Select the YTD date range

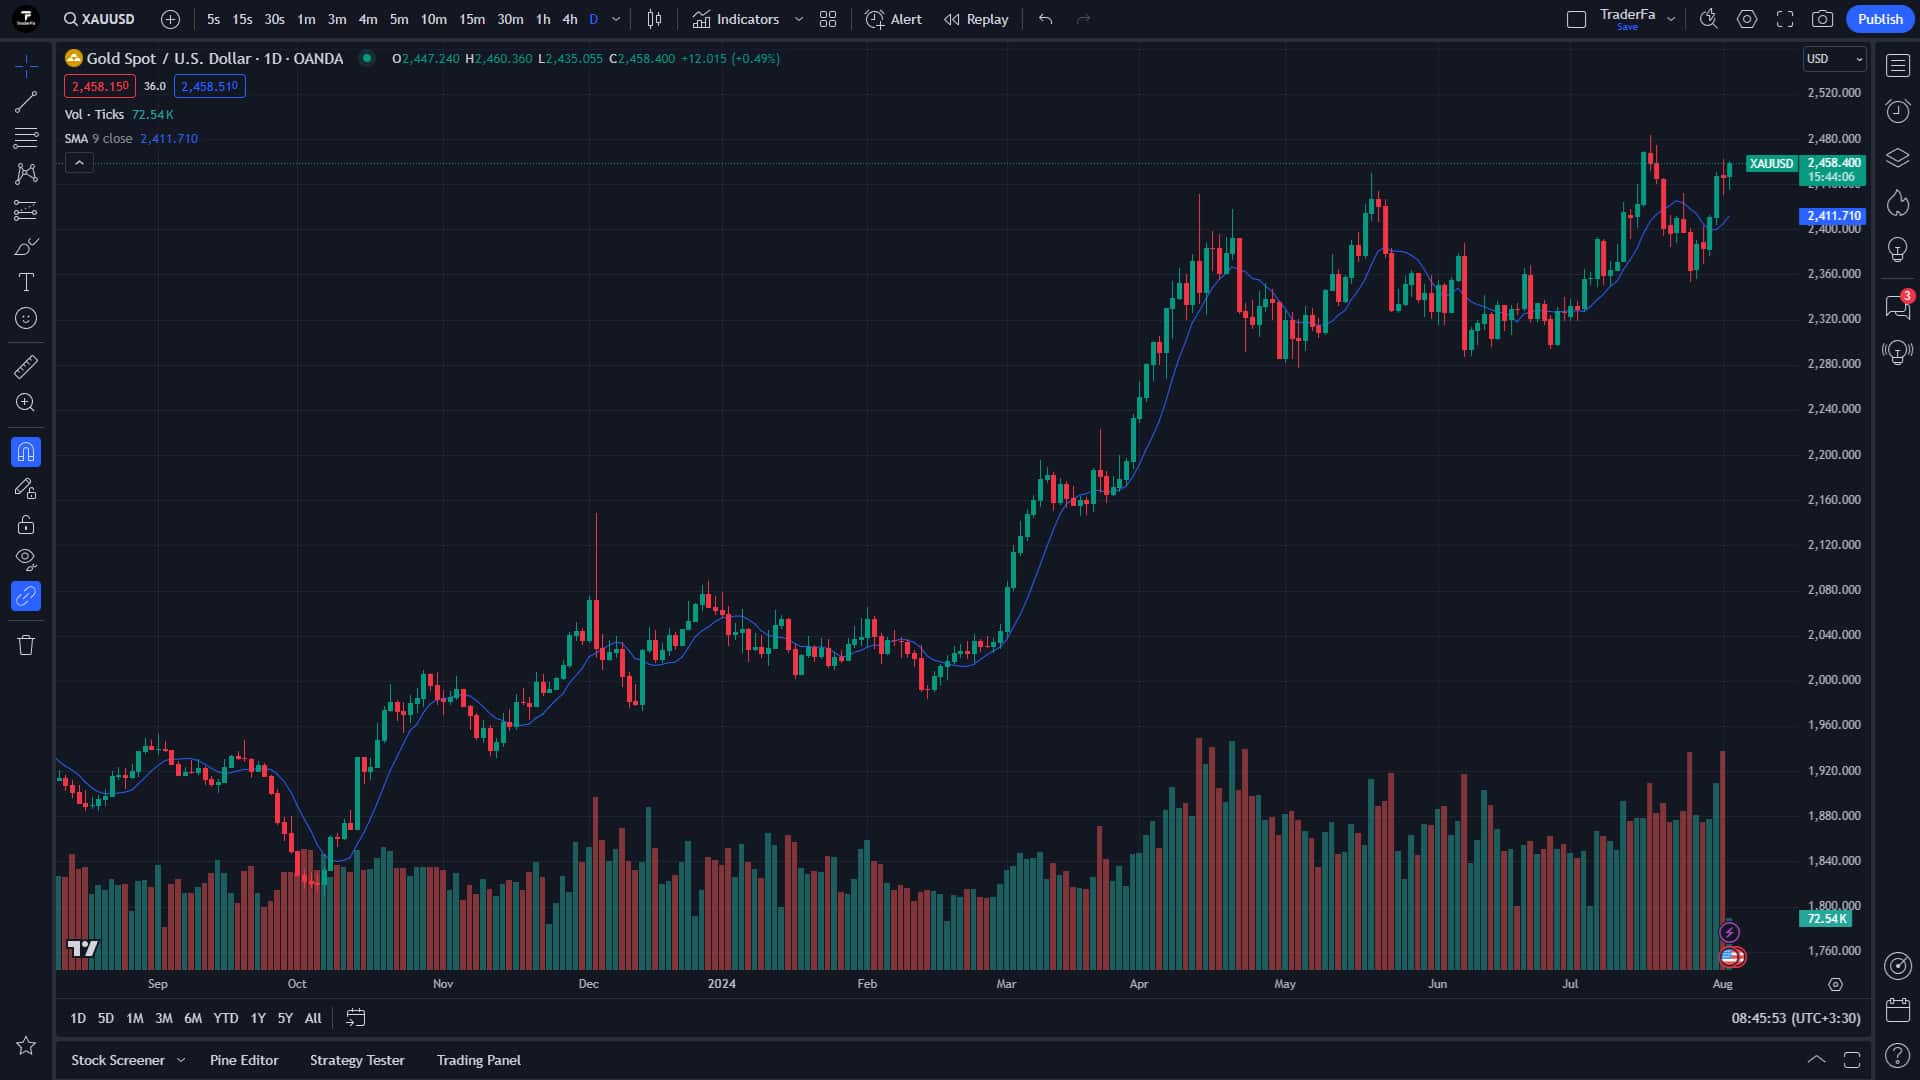pyautogui.click(x=226, y=1018)
